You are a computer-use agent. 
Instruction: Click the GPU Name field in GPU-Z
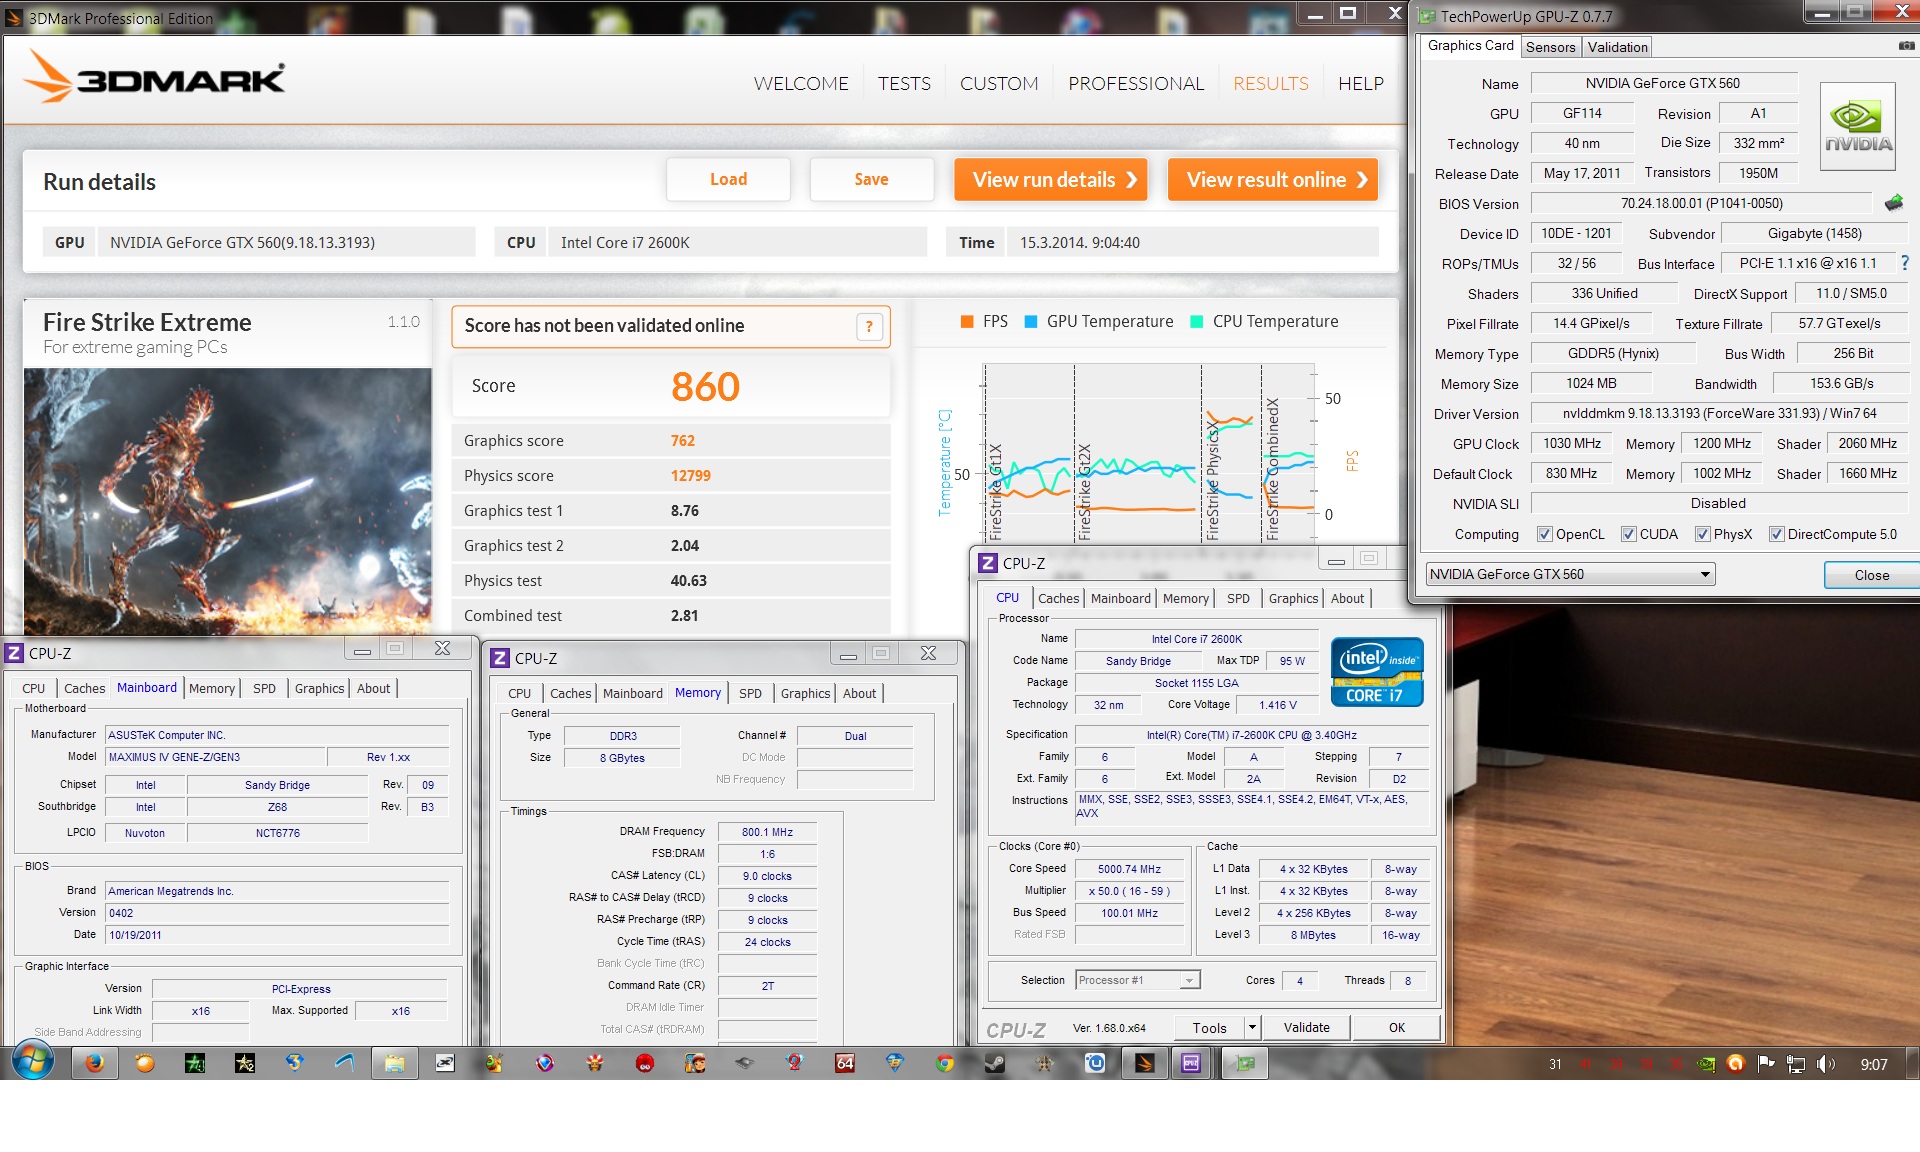click(x=1664, y=83)
